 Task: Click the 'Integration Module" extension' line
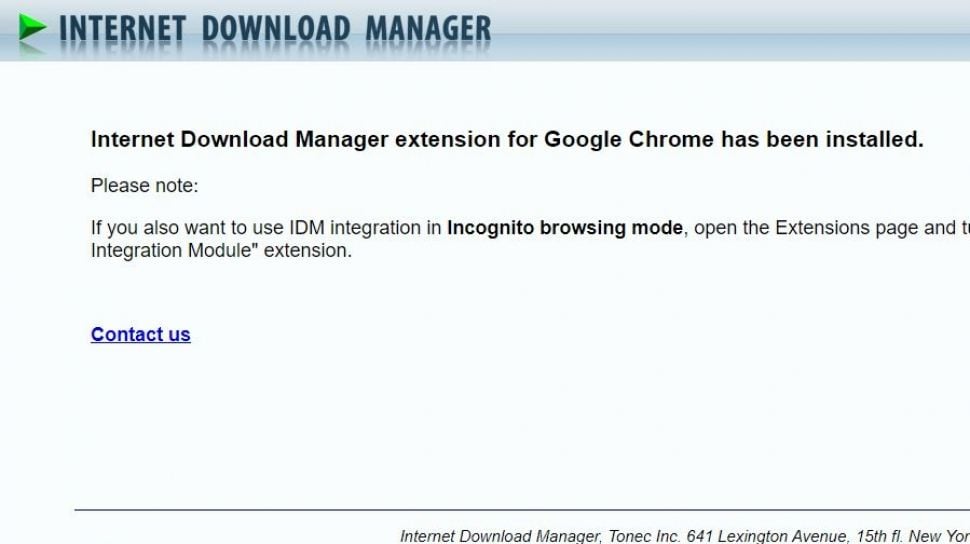point(221,251)
